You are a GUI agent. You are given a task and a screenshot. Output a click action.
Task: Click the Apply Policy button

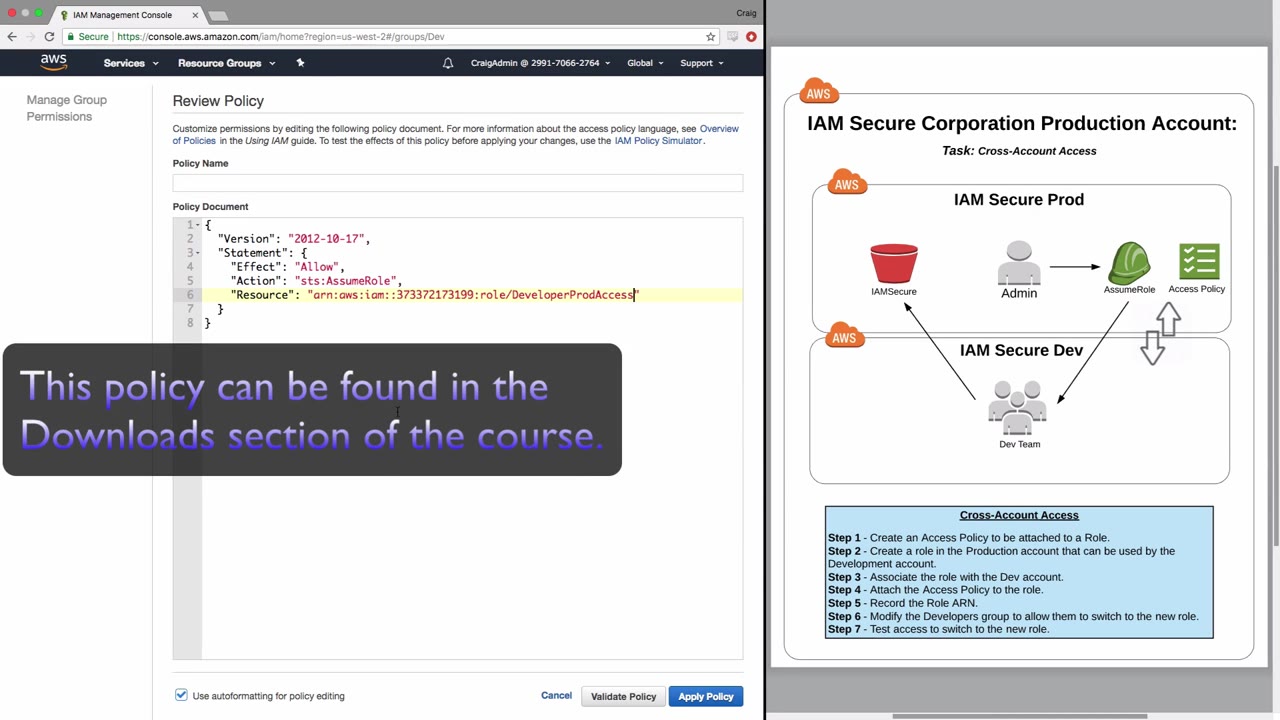pyautogui.click(x=706, y=696)
